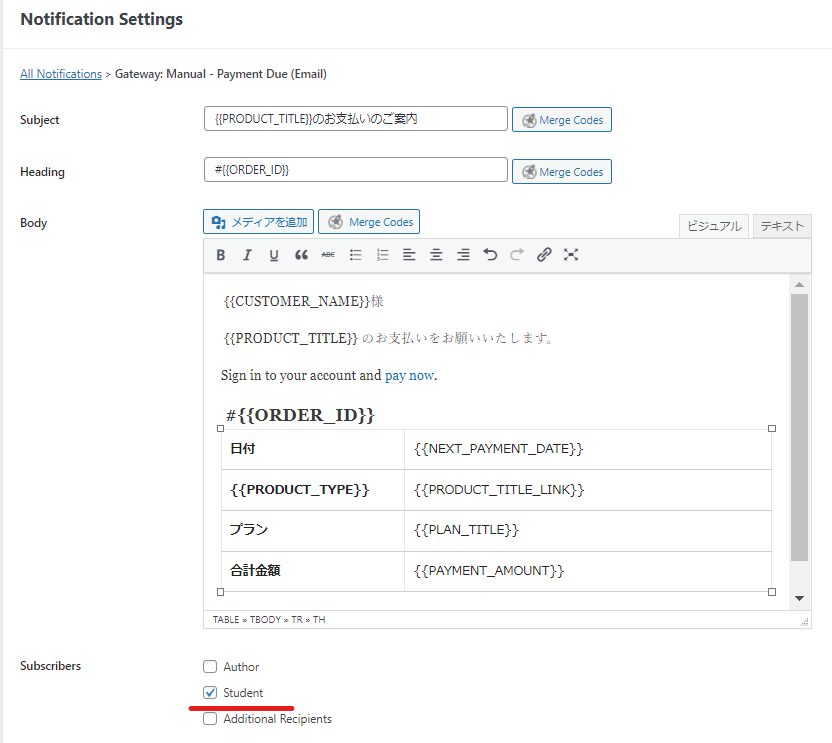Enable the Author subscriber checkbox
832x743 pixels.
pyautogui.click(x=210, y=667)
